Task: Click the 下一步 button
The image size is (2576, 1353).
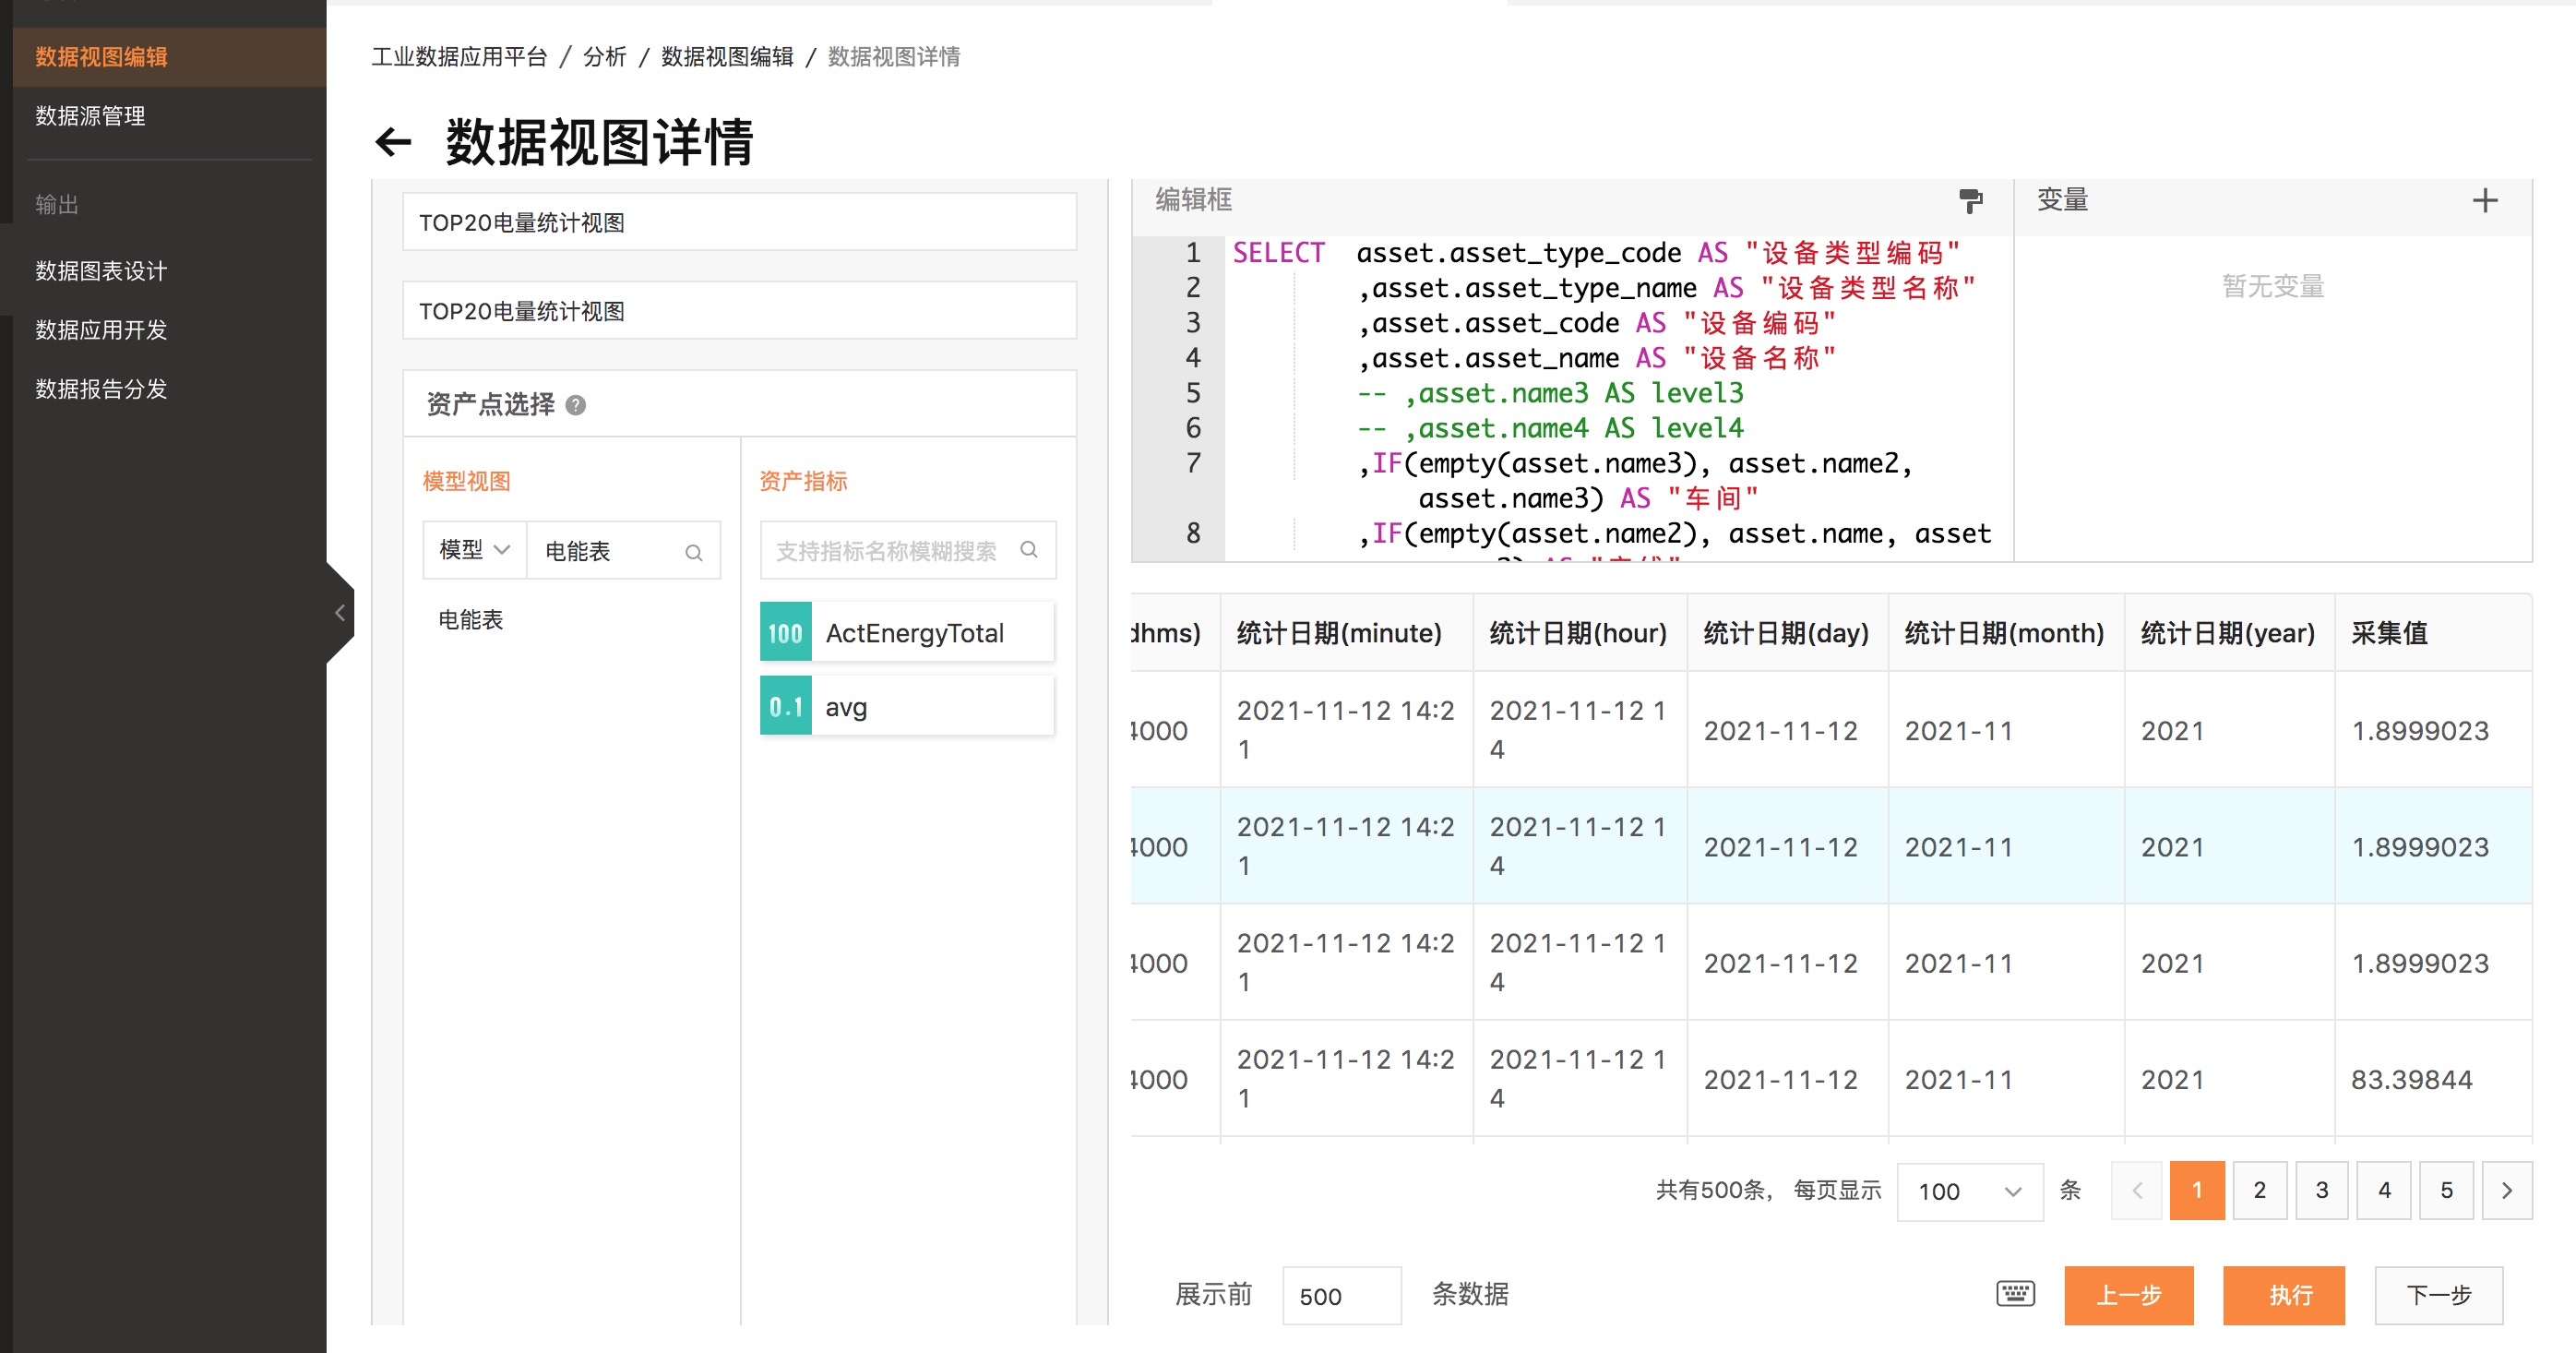Action: [x=2439, y=1295]
